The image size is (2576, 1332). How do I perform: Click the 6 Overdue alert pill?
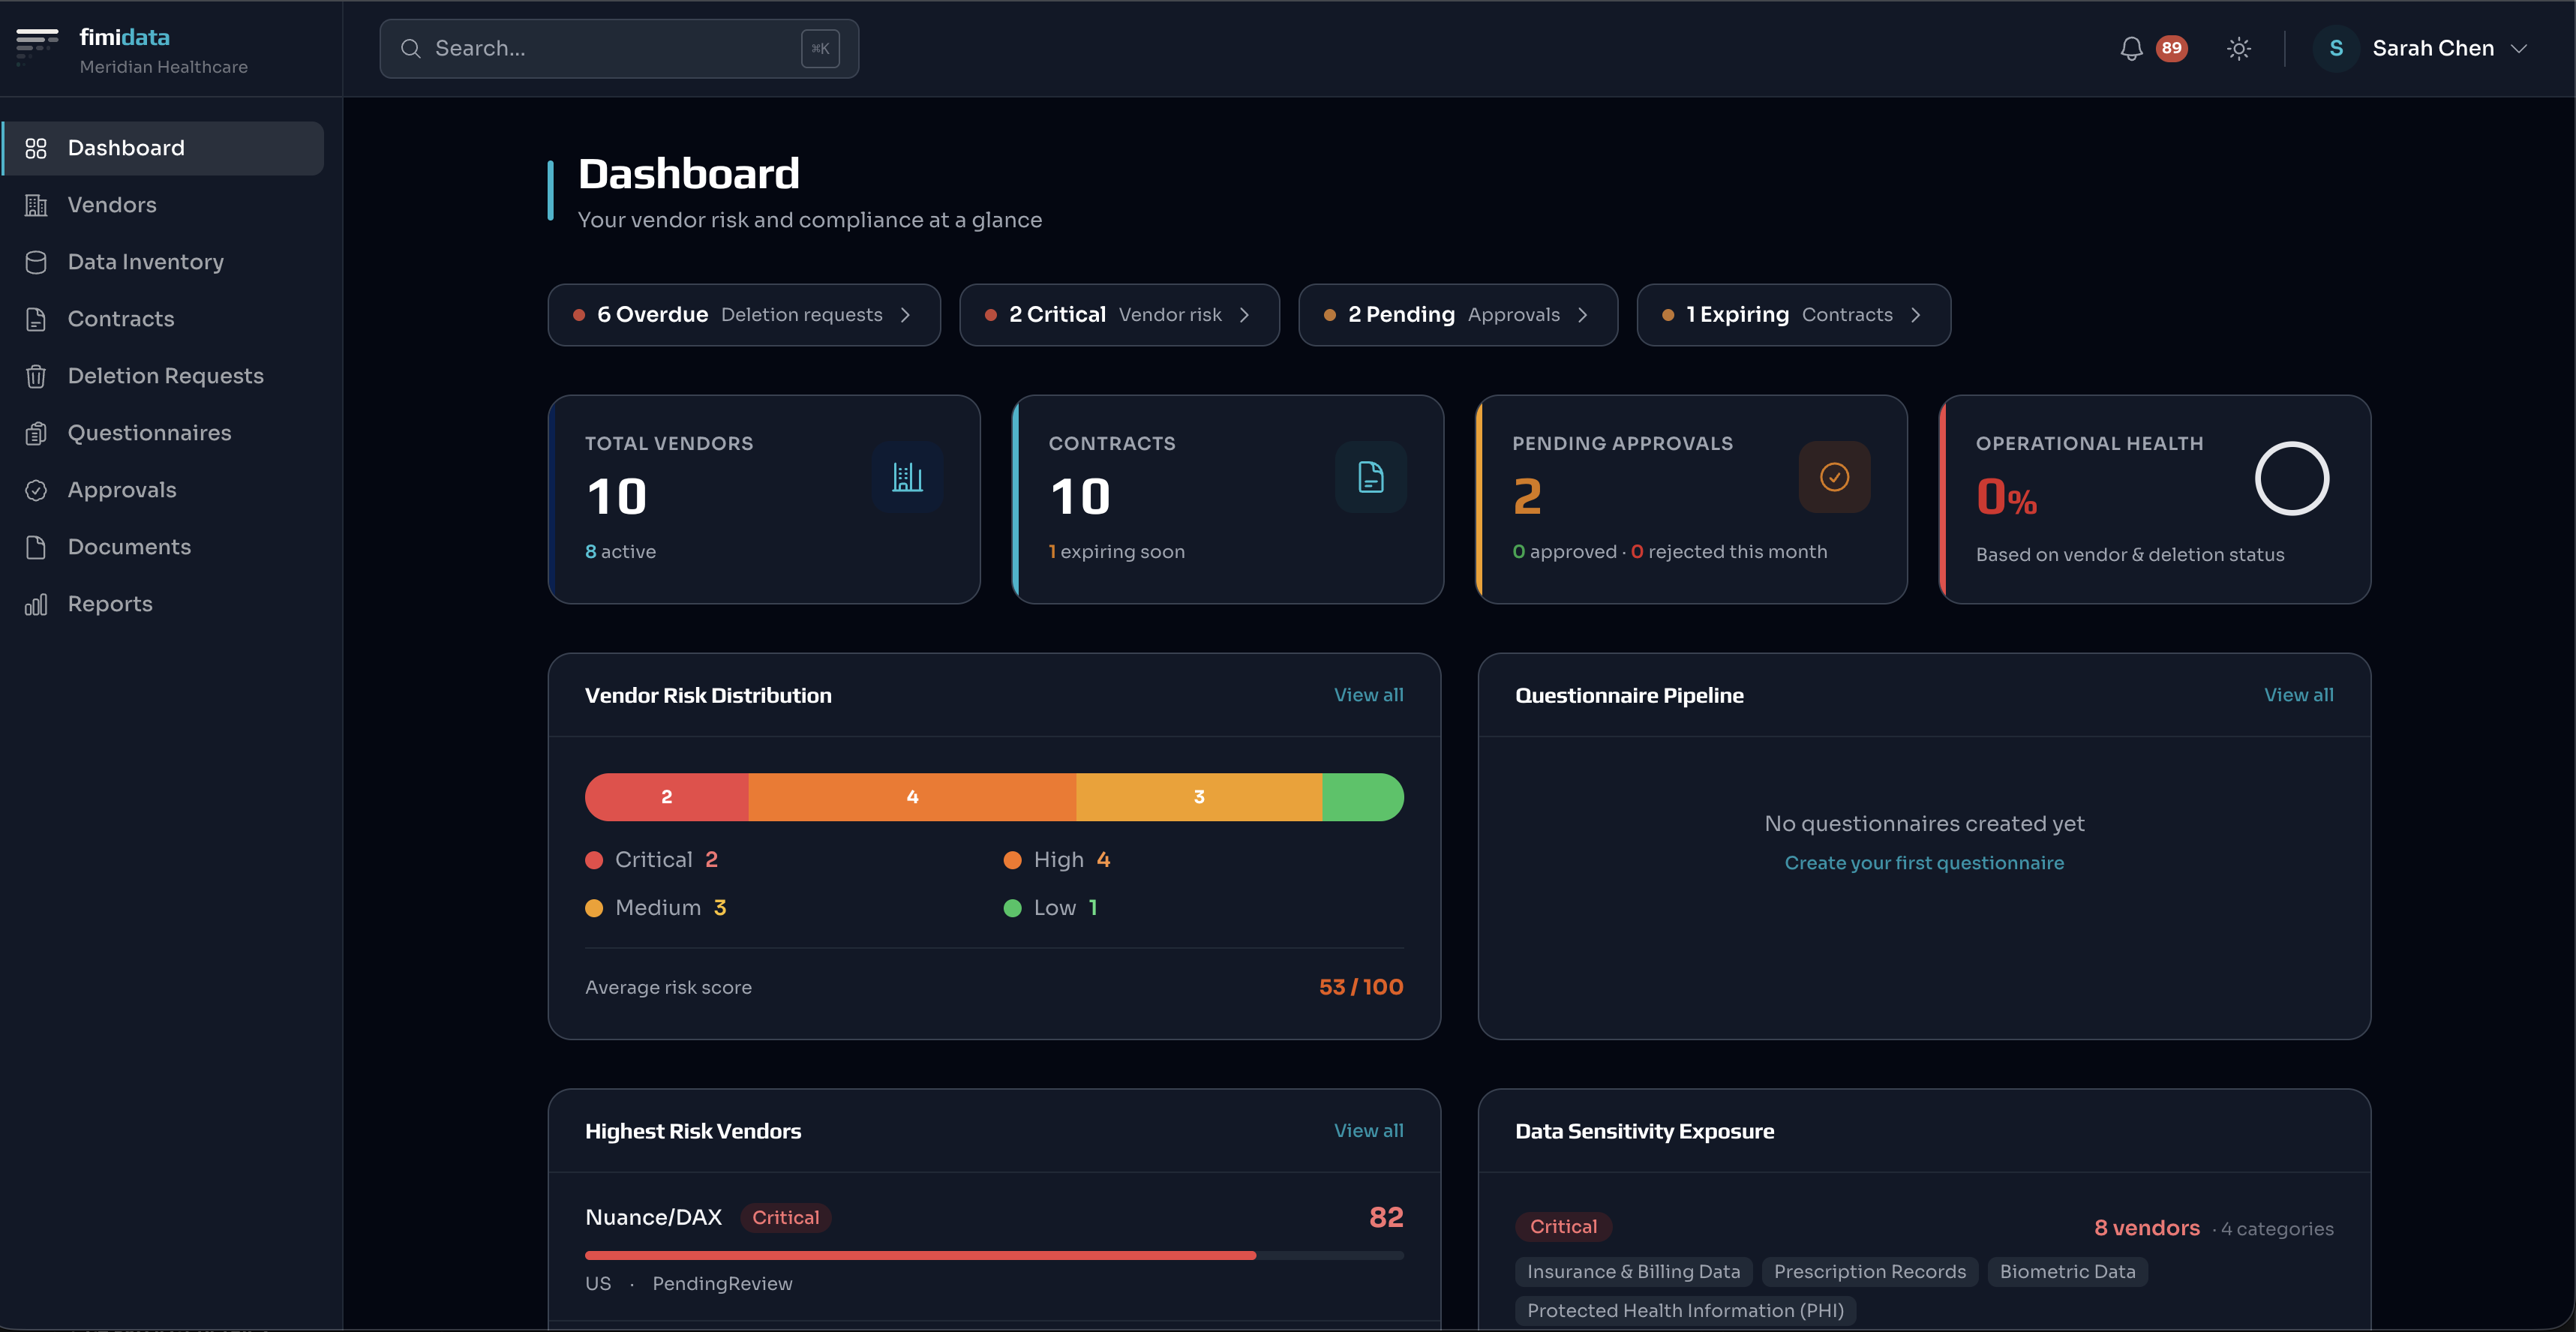click(744, 315)
